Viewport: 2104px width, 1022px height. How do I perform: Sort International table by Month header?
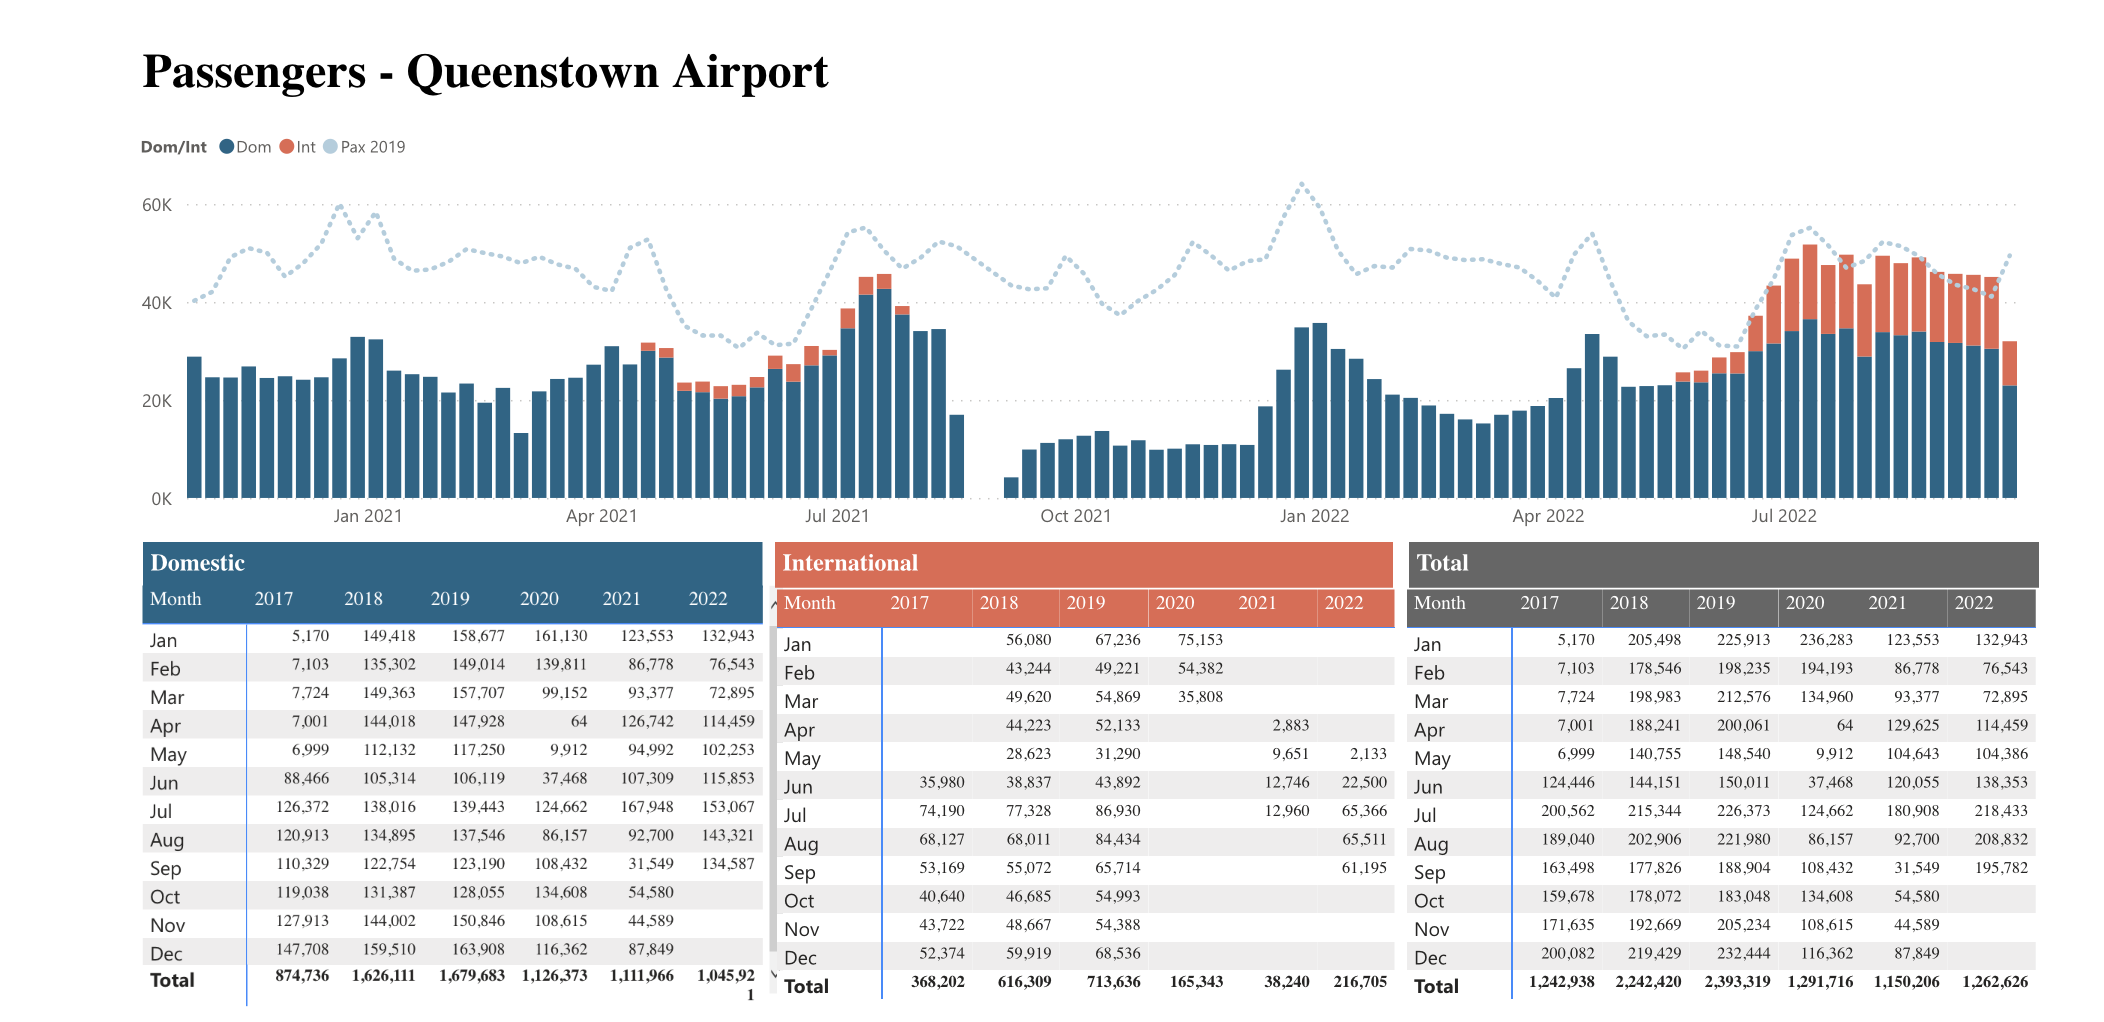(809, 603)
